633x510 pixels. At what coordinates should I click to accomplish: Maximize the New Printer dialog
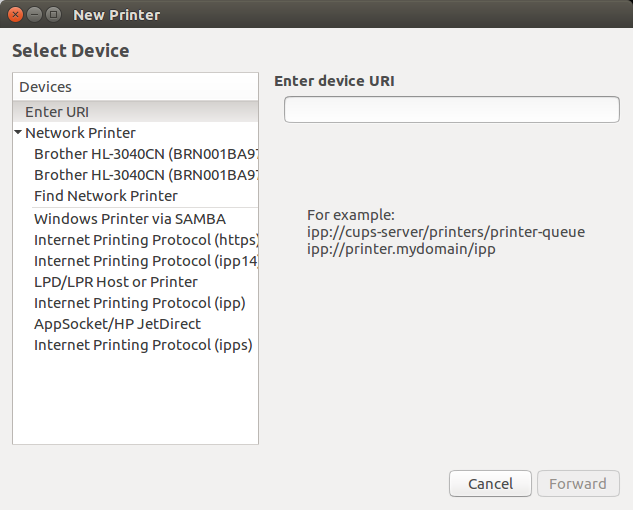[53, 15]
